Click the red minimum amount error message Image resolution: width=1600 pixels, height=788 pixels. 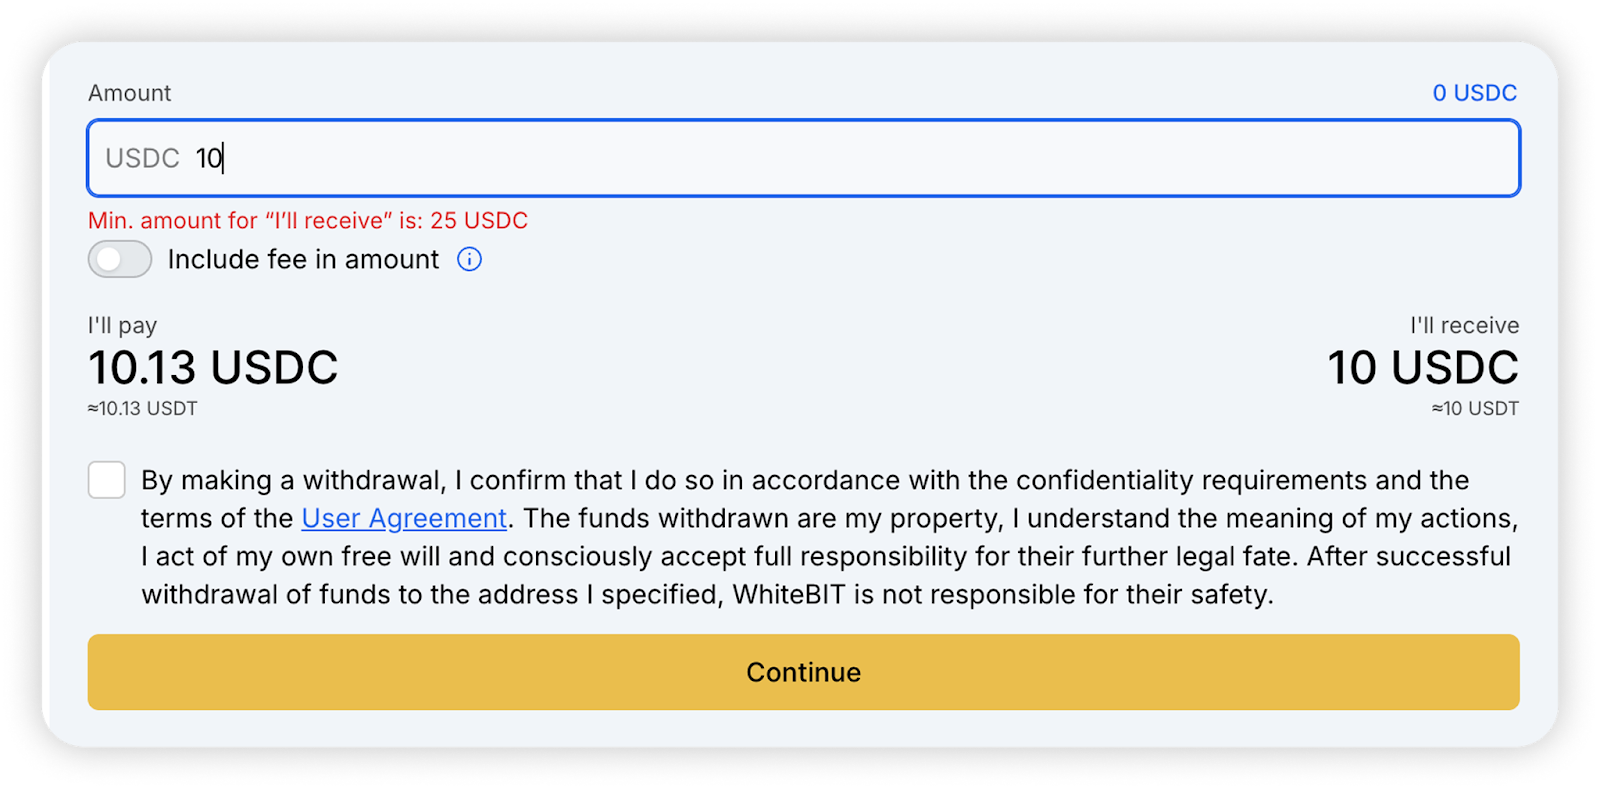(308, 220)
